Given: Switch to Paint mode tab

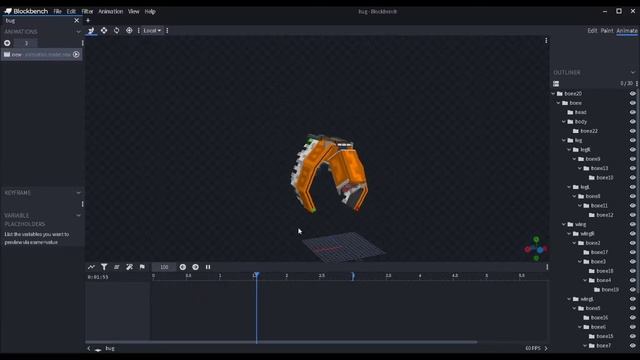Looking at the screenshot, I should pos(607,31).
